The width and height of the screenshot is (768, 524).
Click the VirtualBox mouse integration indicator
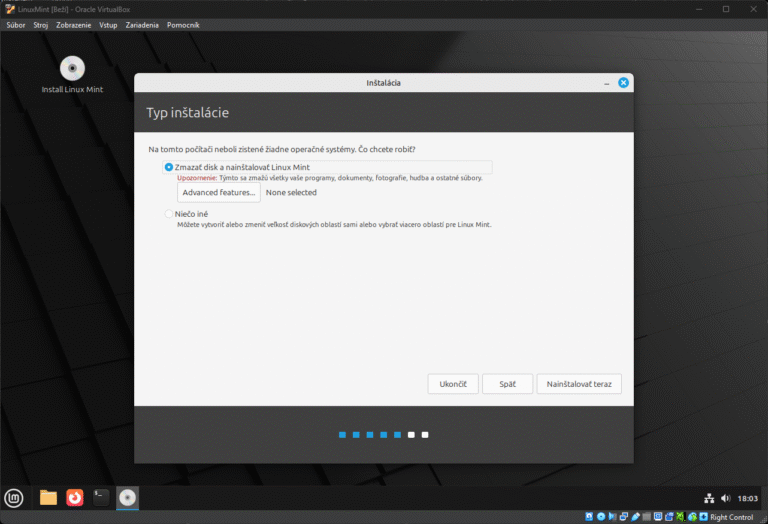692,517
